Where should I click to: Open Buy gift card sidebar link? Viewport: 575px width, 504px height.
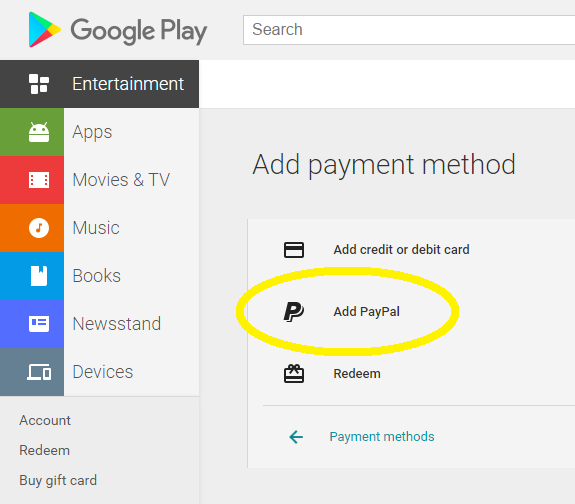tap(58, 481)
